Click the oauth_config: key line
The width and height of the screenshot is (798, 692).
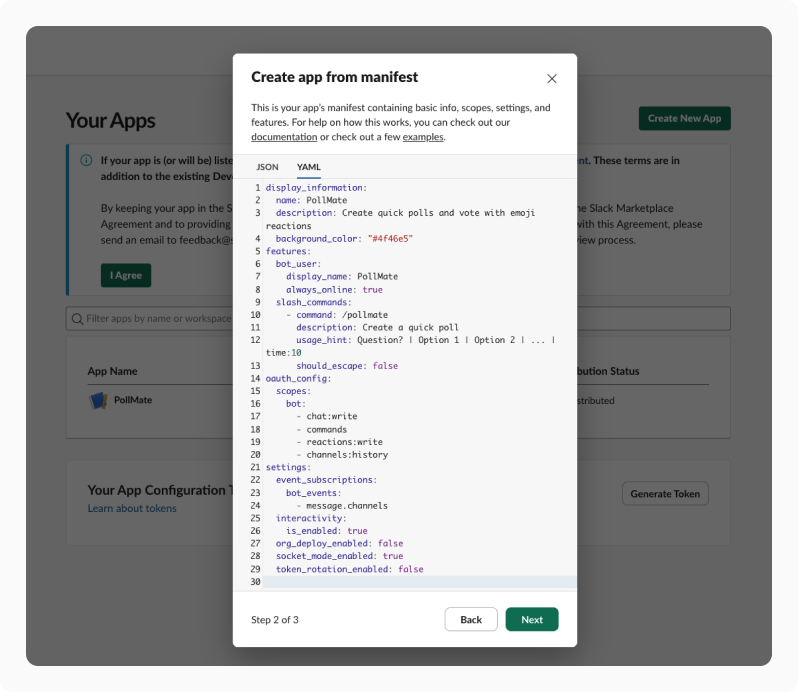[298, 379]
